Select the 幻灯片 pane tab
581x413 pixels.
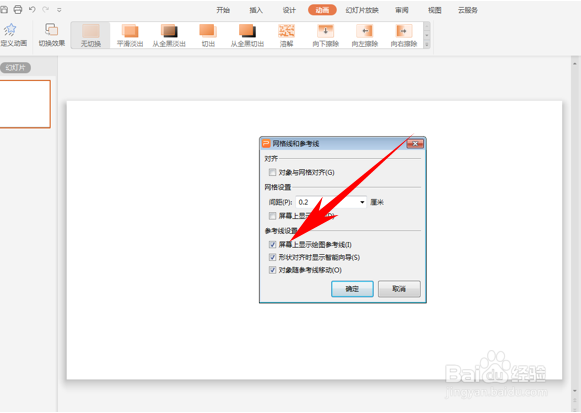[15, 68]
